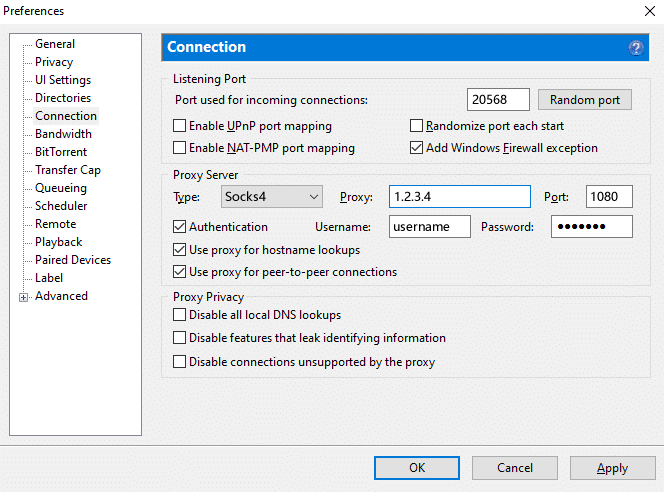
Task: Click the proxy Port field 1080
Action: tap(609, 196)
